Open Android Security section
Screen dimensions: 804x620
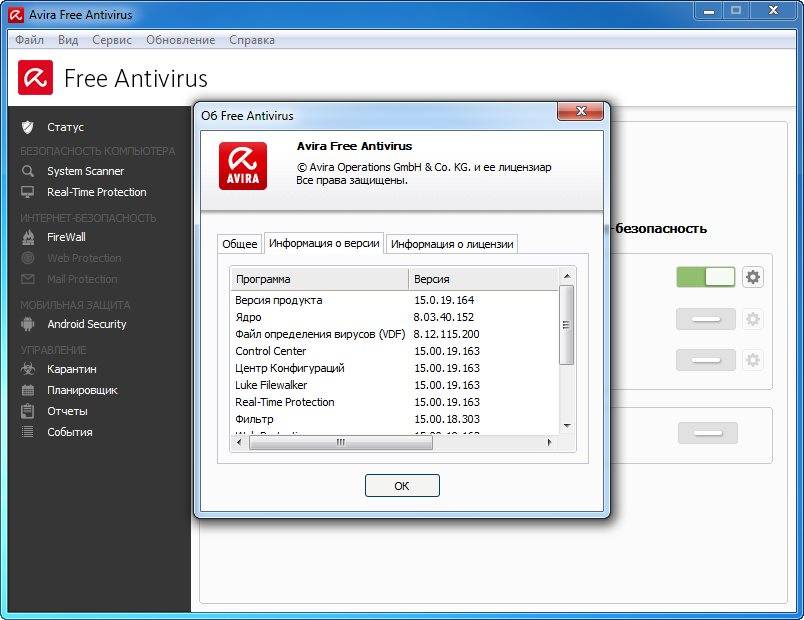[x=87, y=324]
